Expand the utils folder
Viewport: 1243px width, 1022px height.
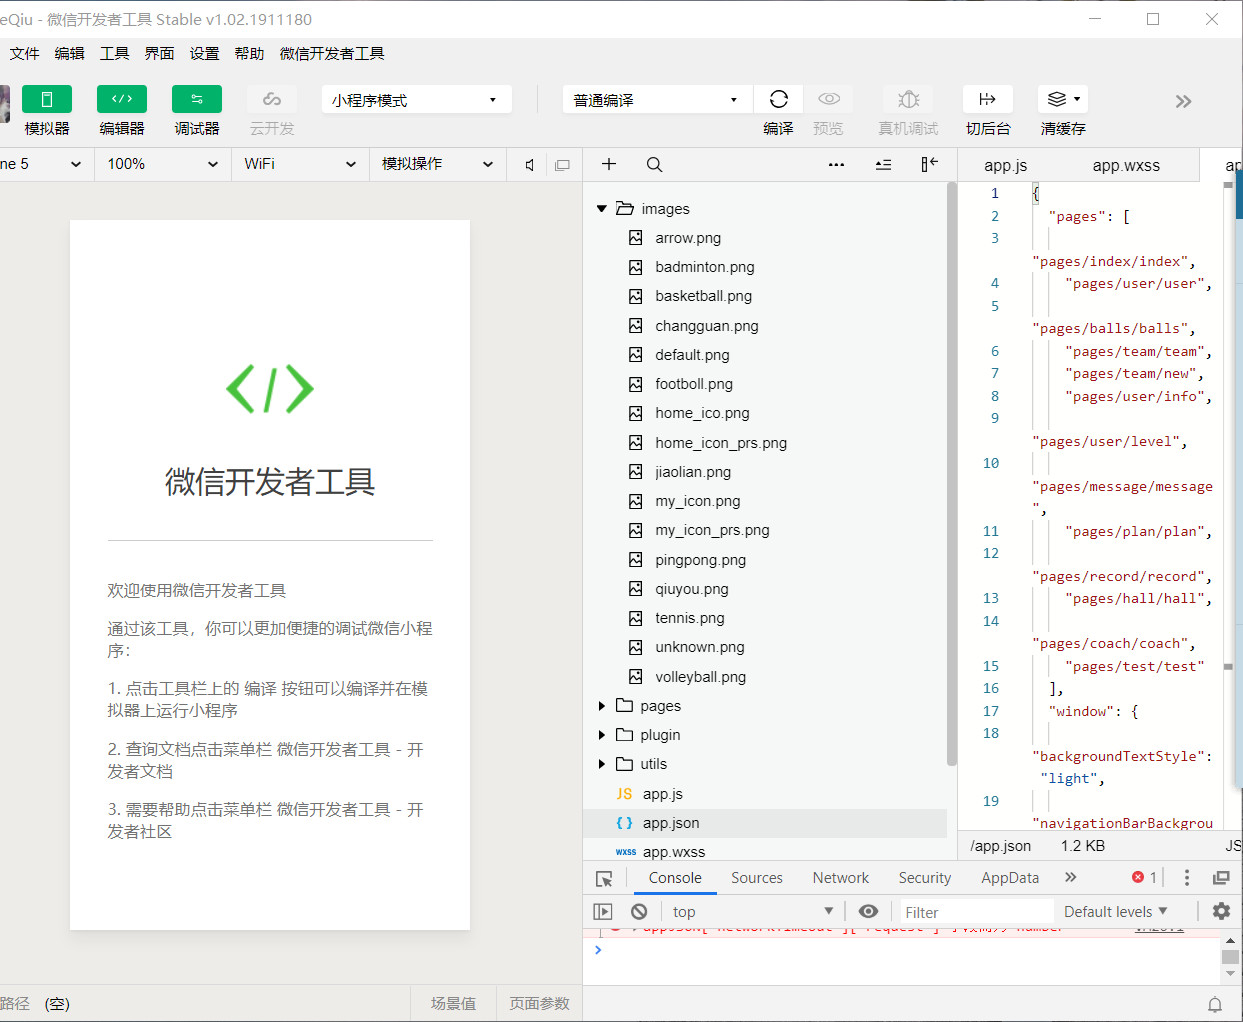coord(602,764)
